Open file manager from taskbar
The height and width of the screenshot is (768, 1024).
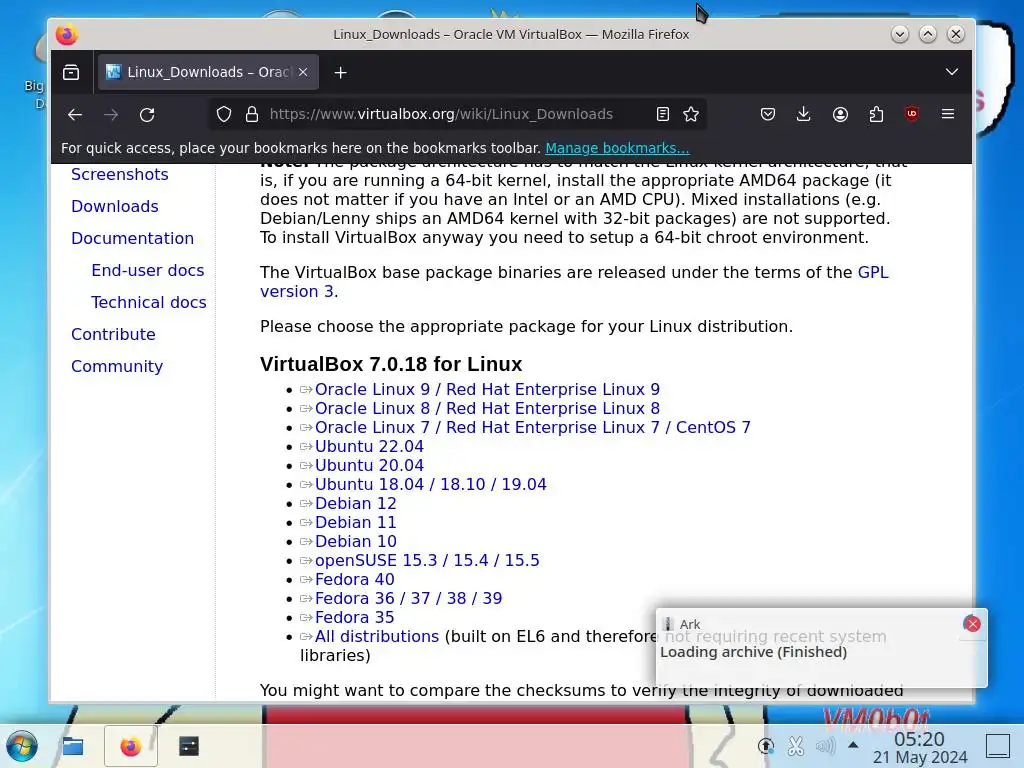pyautogui.click(x=72, y=746)
